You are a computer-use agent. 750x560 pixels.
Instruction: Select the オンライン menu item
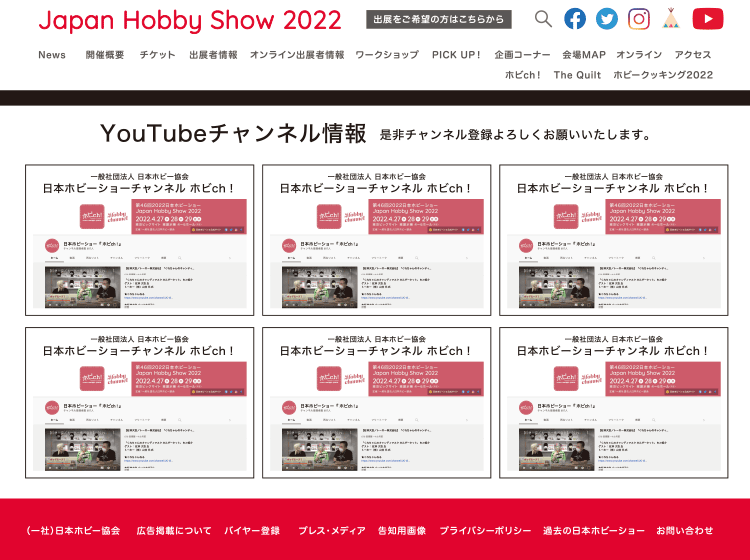click(x=639, y=55)
